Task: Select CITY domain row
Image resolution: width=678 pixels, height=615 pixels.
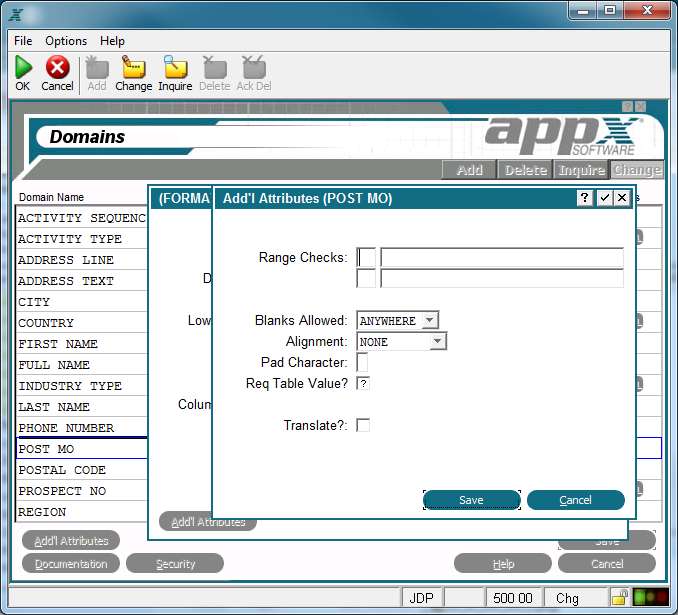Action: pyautogui.click(x=82, y=302)
